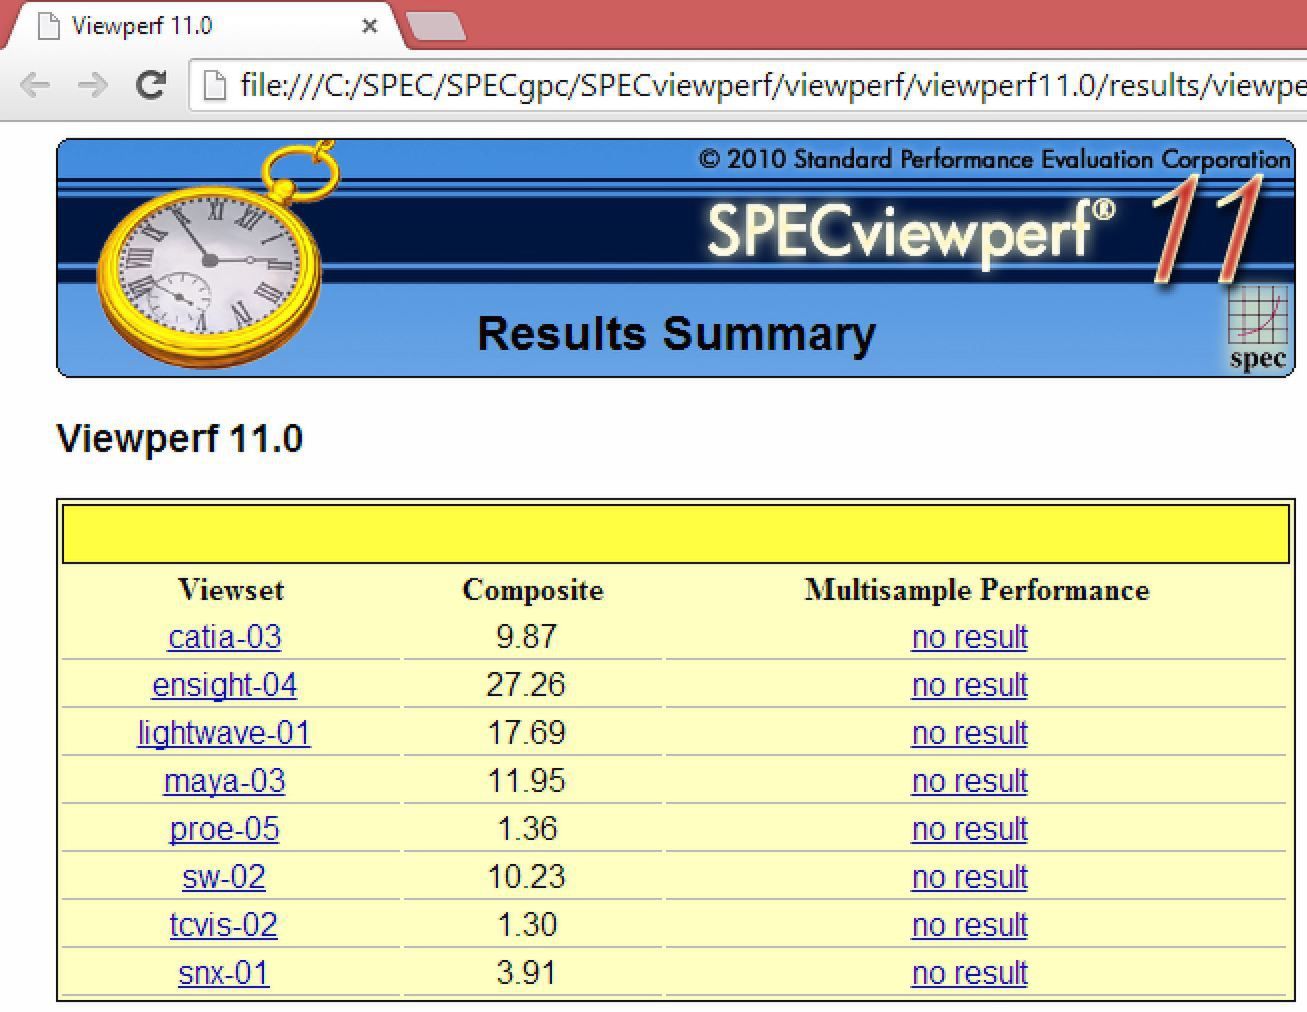Click the composite score 17.69
The image size is (1307, 1012).
[527, 733]
